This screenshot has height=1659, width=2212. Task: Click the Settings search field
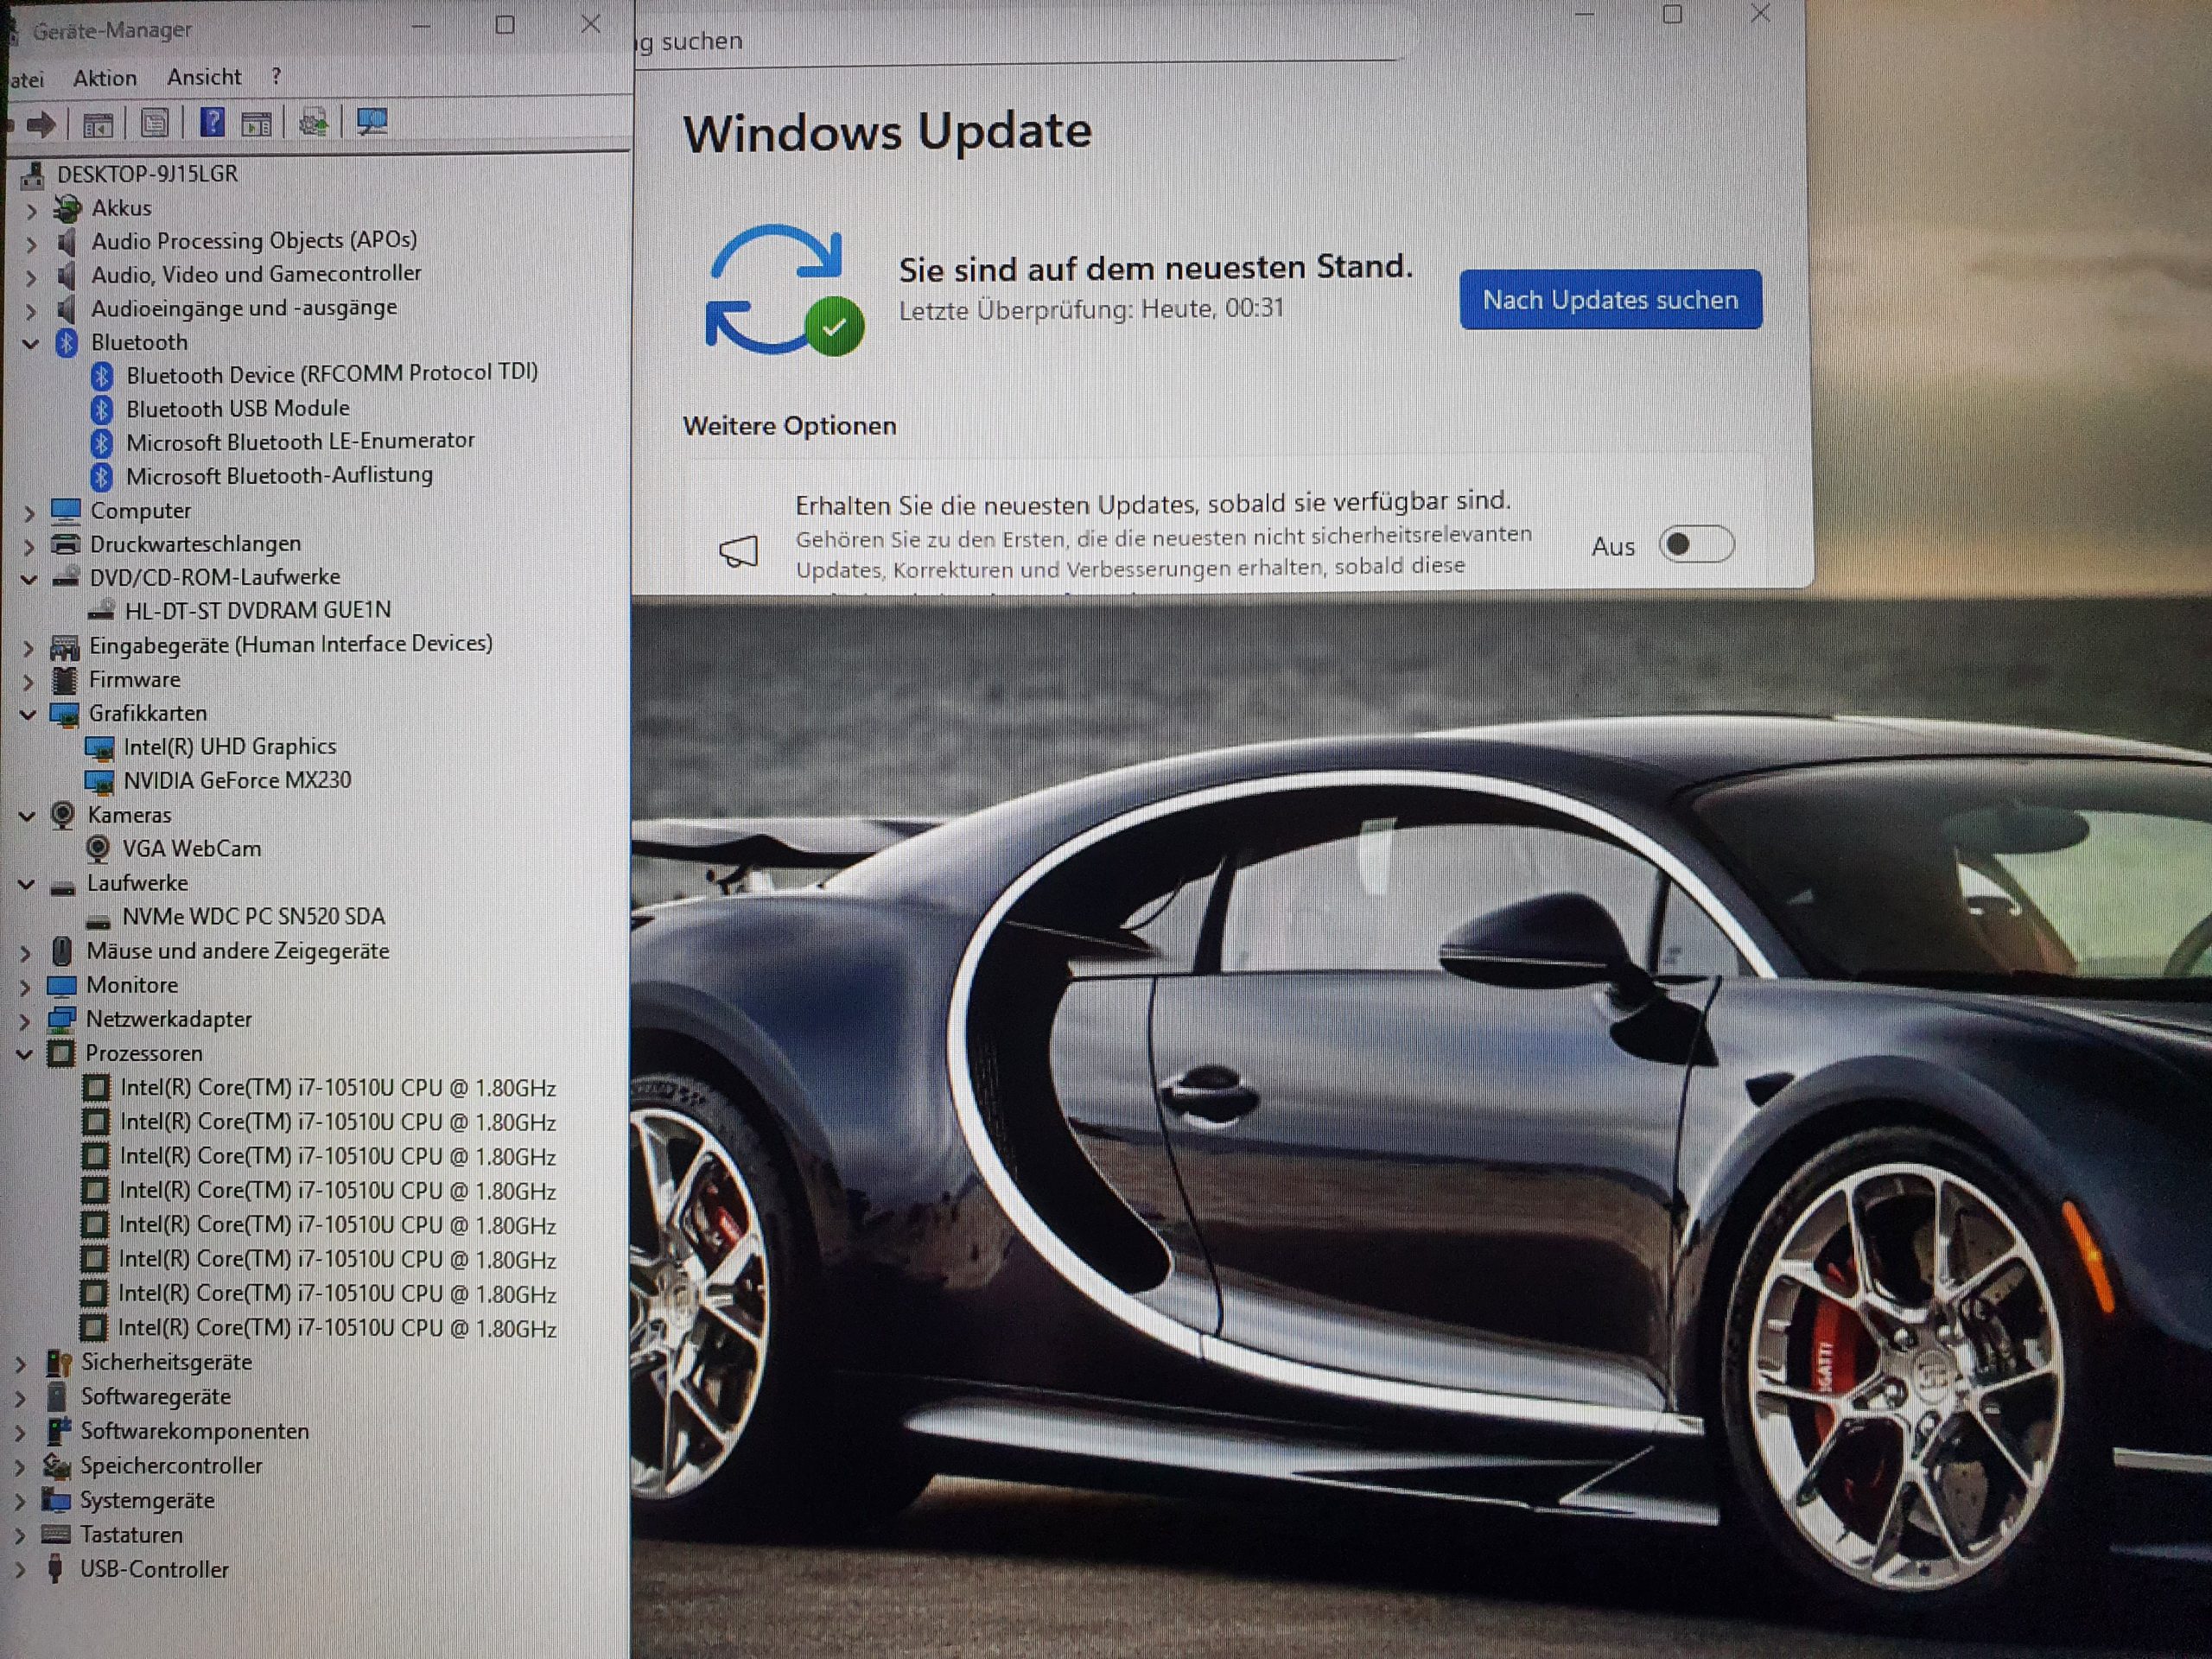pyautogui.click(x=1000, y=41)
